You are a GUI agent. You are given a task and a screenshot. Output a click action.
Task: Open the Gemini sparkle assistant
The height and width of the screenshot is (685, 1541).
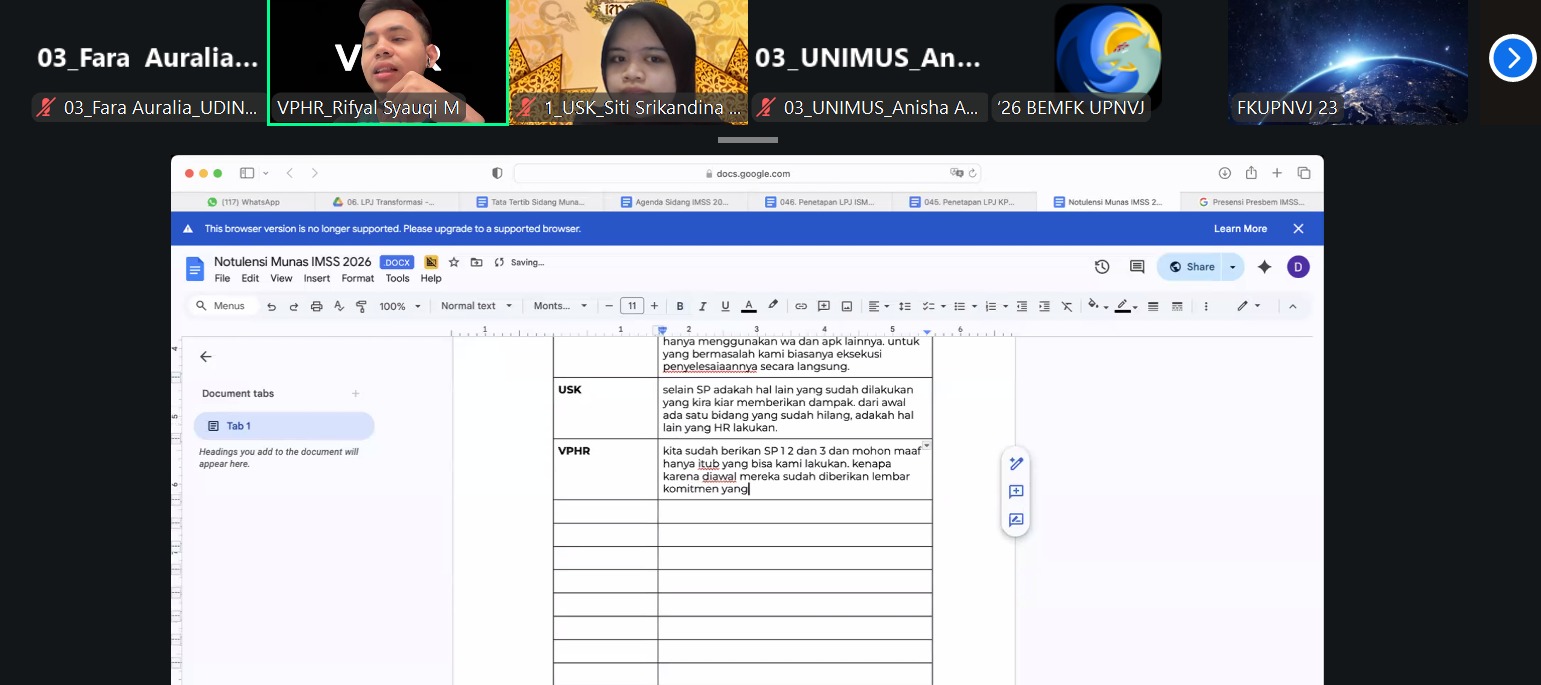[1264, 267]
